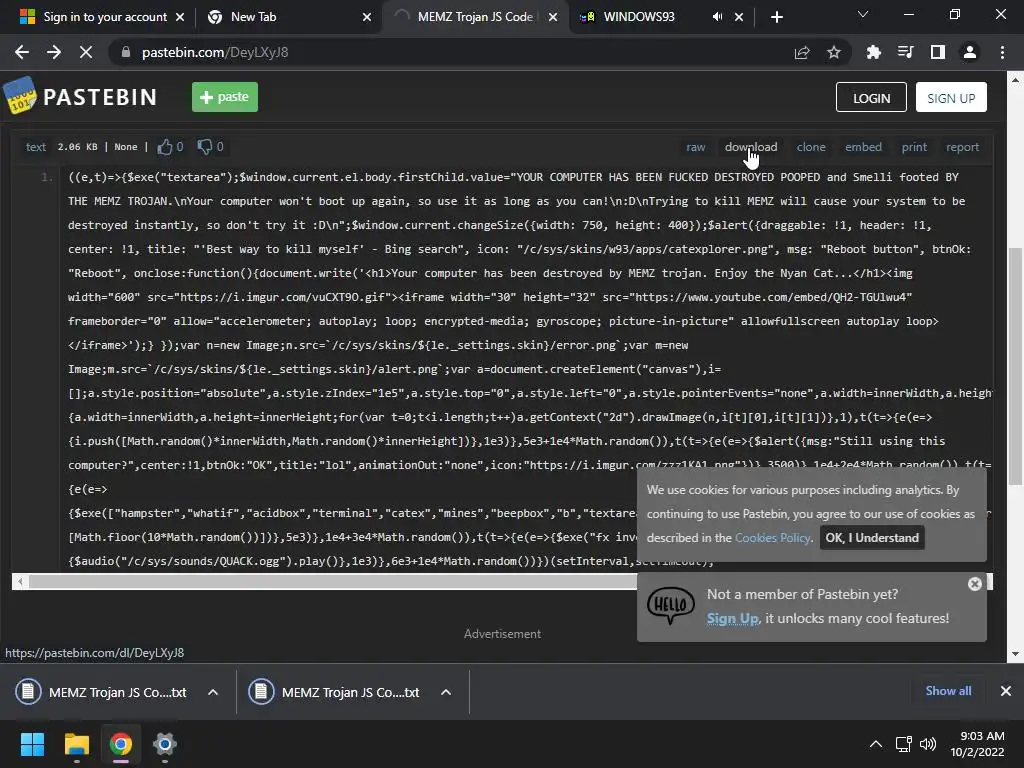Image resolution: width=1024 pixels, height=768 pixels.
Task: Report this paste
Action: tap(963, 147)
